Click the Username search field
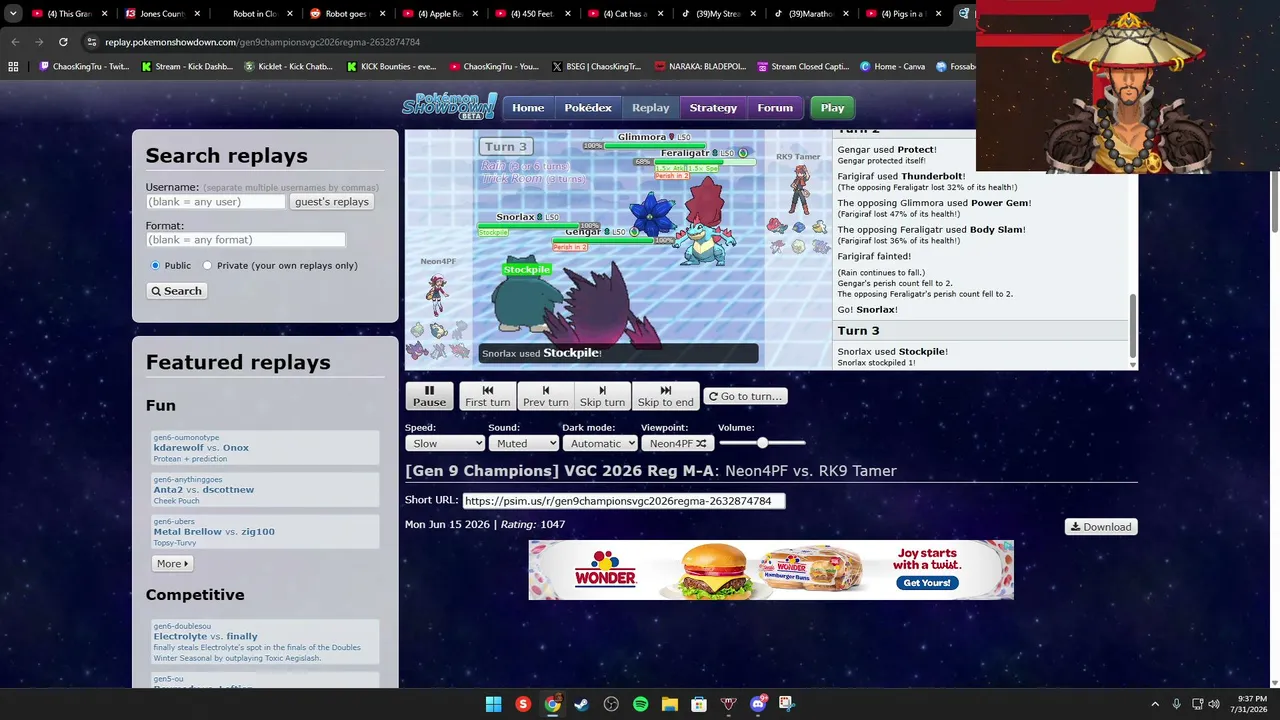The image size is (1280, 720). pos(216,202)
